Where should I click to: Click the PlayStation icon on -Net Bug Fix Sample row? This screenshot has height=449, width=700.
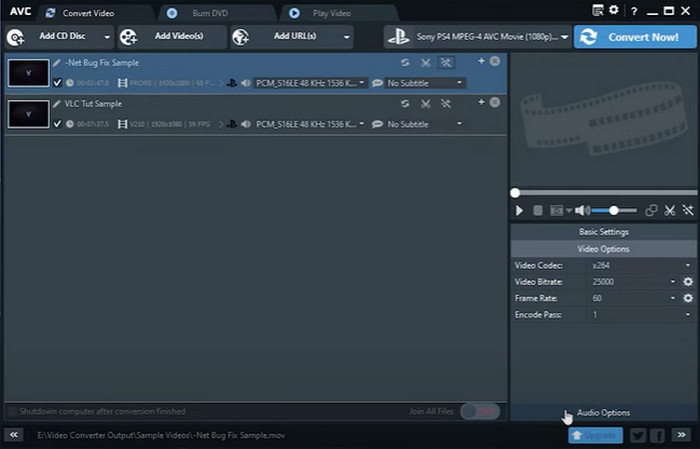click(231, 83)
